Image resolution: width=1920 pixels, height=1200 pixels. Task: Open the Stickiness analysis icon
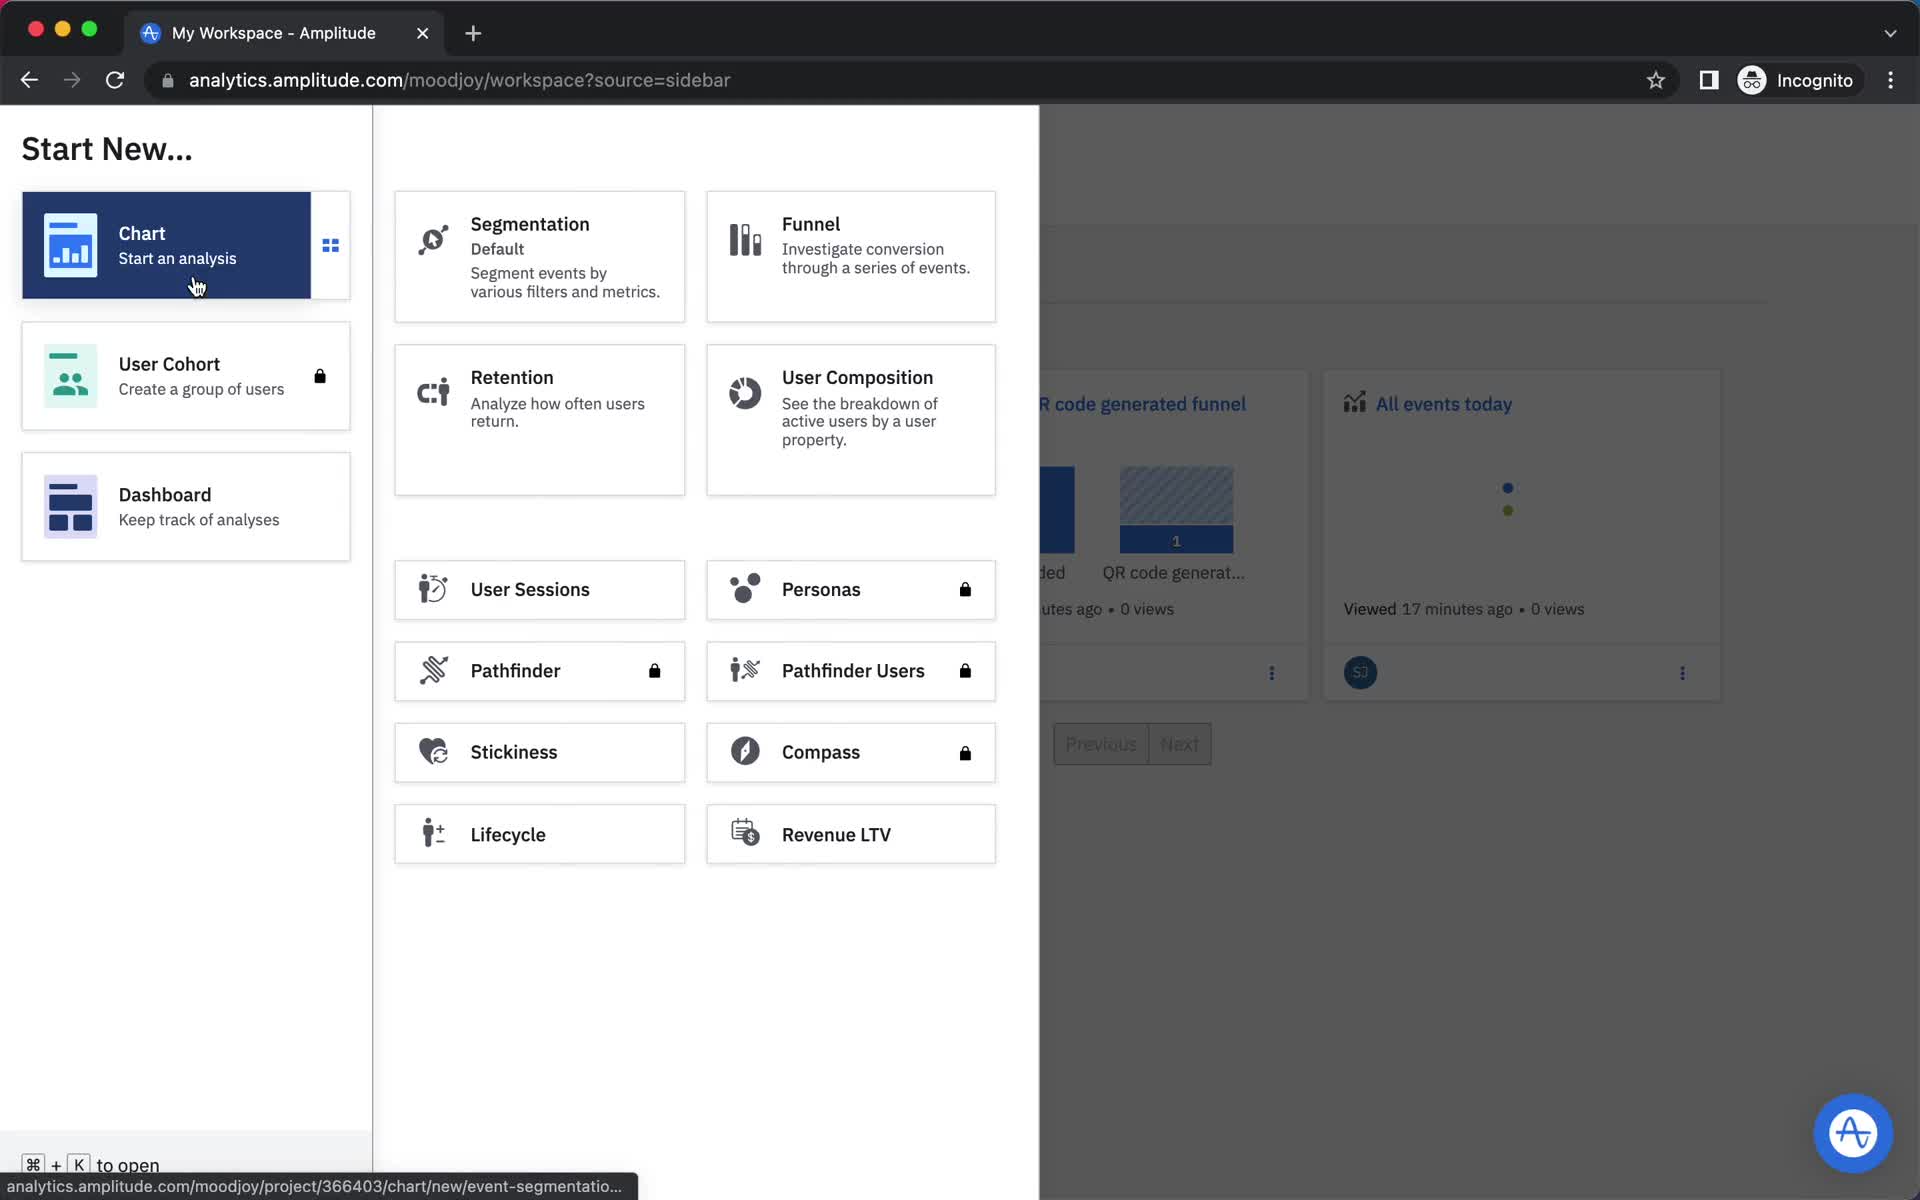click(x=433, y=752)
